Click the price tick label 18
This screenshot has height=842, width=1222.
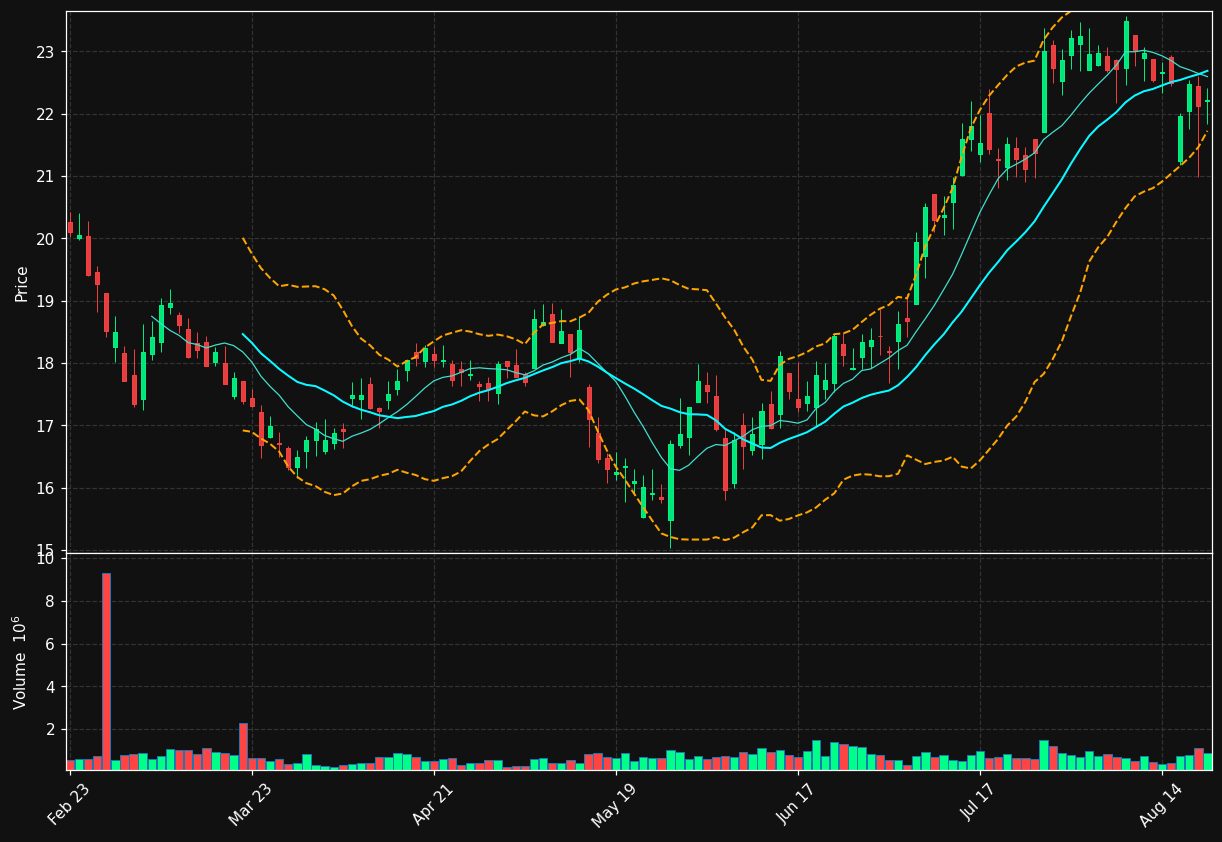[x=47, y=364]
